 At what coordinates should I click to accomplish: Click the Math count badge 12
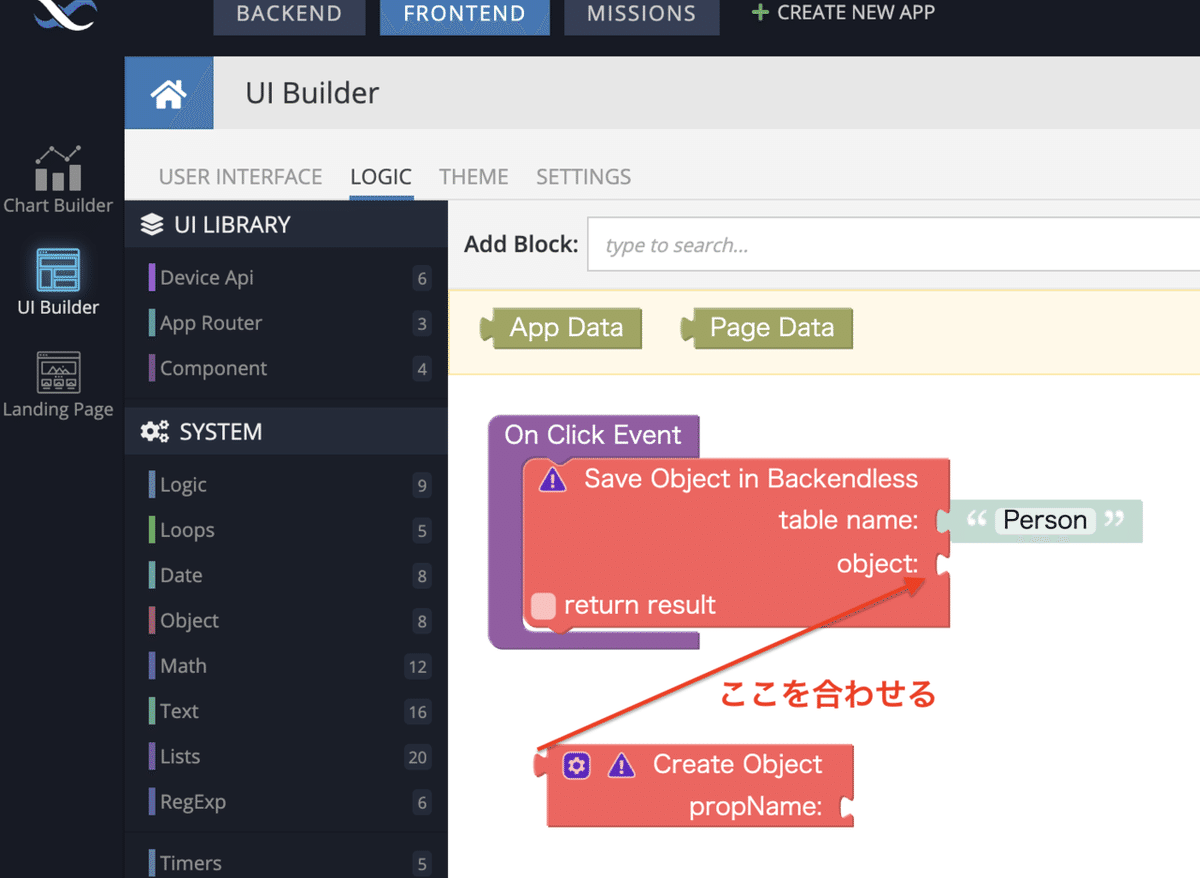point(418,667)
